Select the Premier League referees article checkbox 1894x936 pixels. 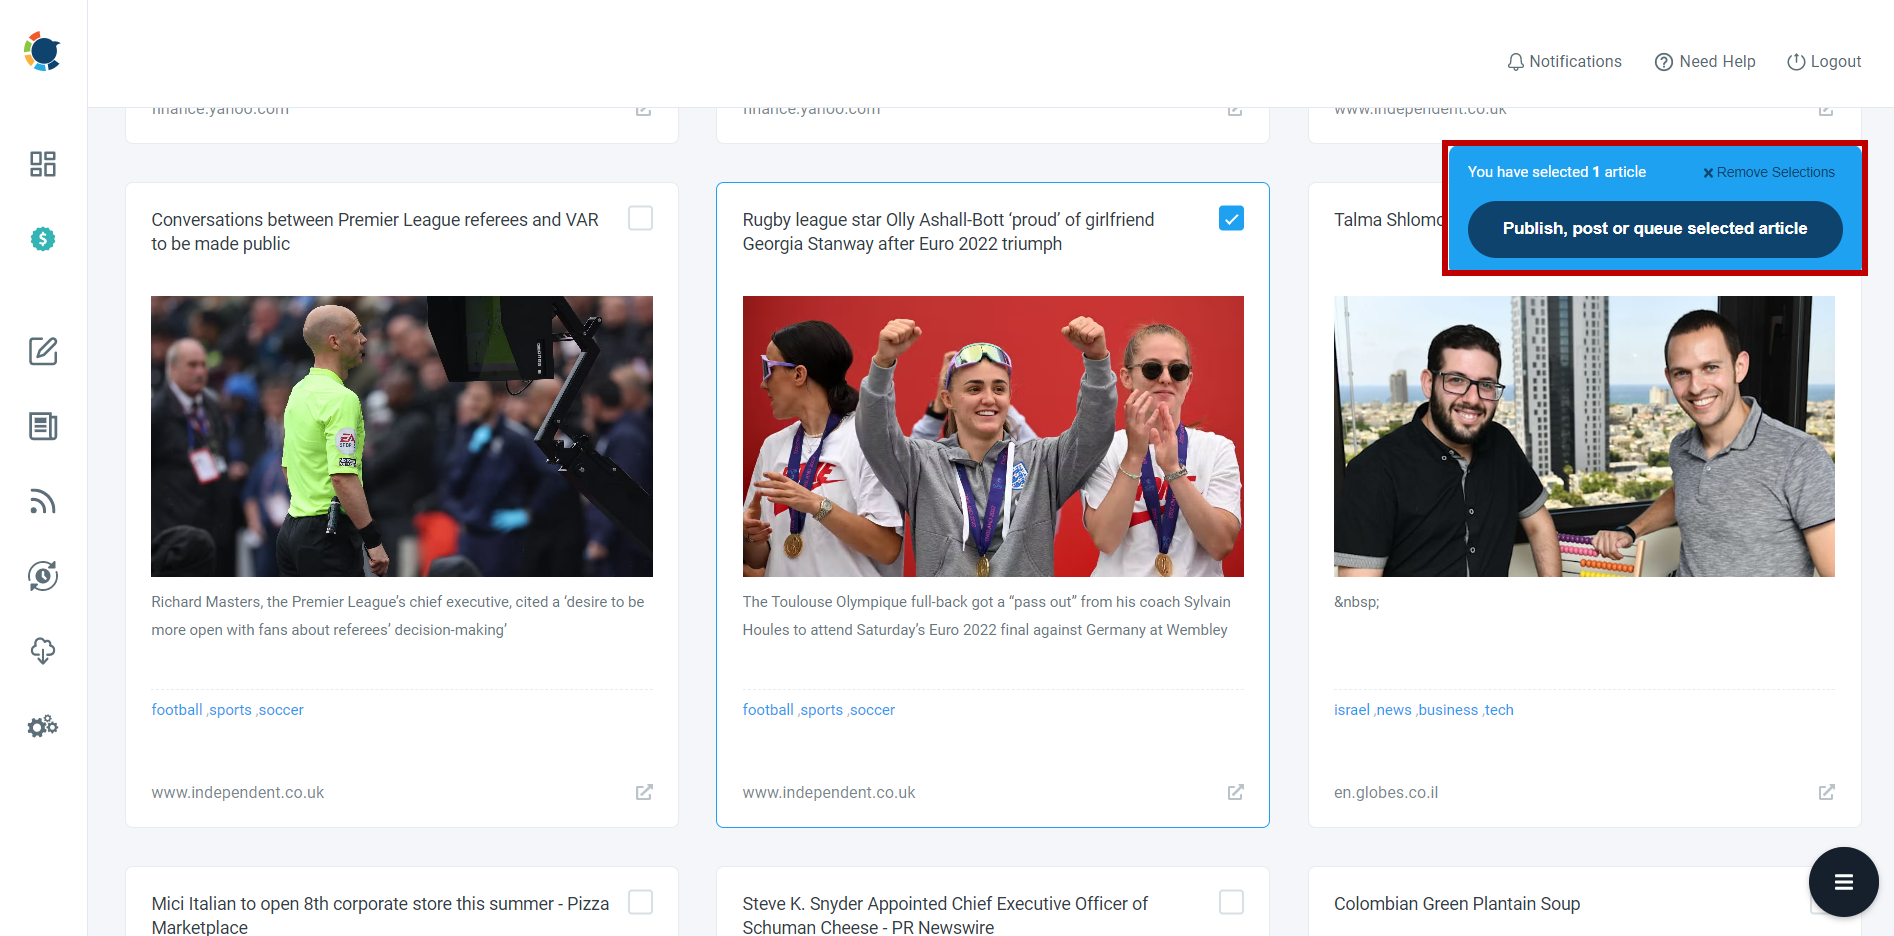[641, 218]
